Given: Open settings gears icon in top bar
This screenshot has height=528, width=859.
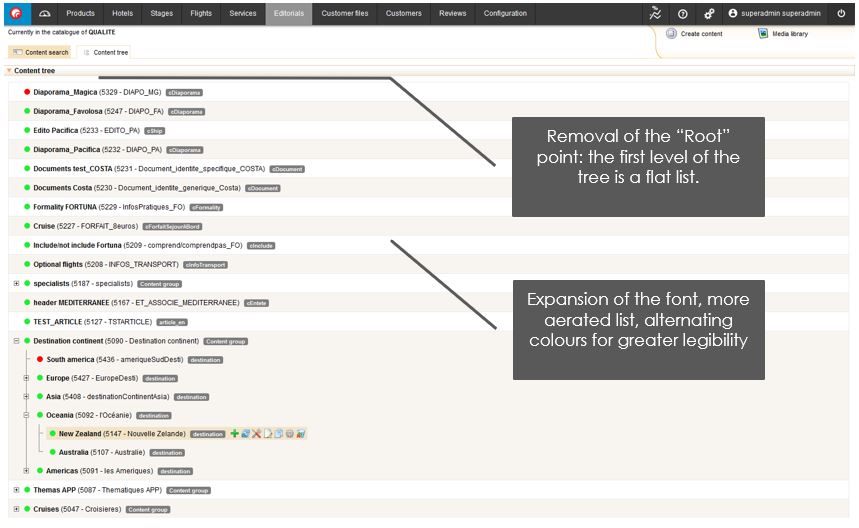Looking at the screenshot, I should click(x=709, y=14).
